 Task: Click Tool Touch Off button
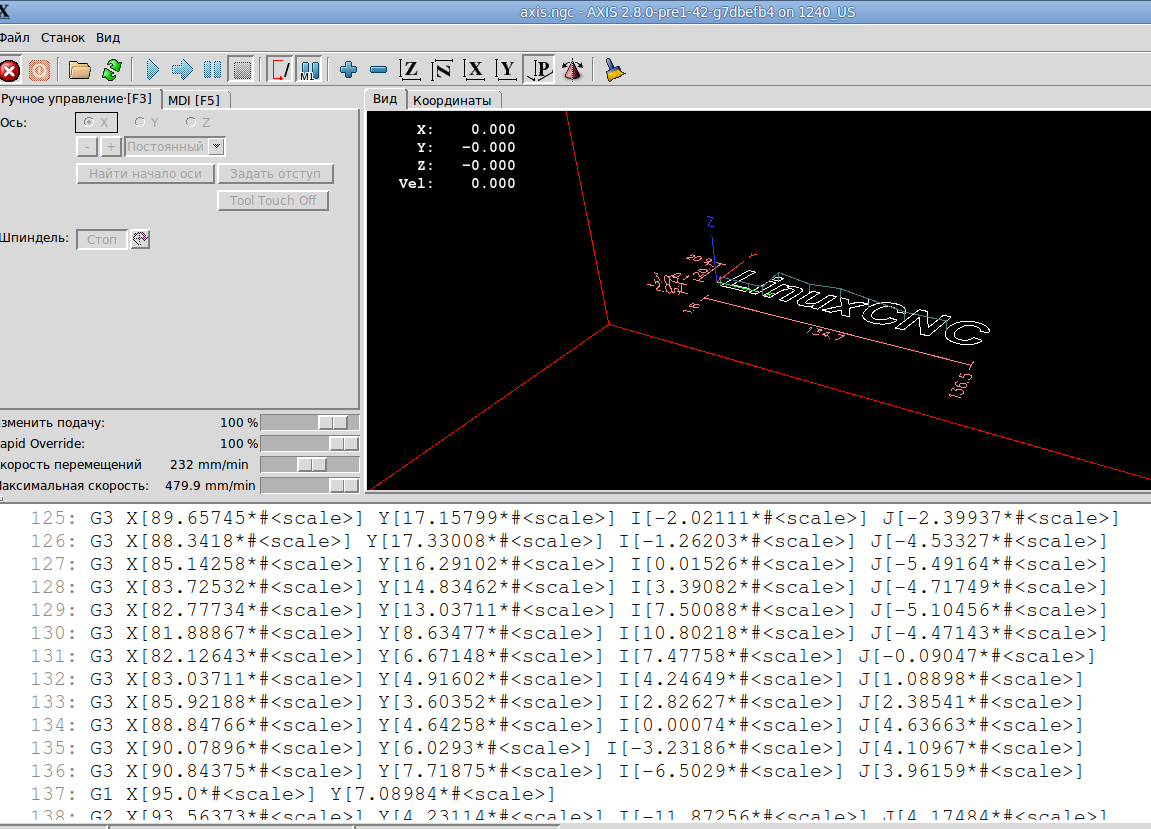[273, 201]
